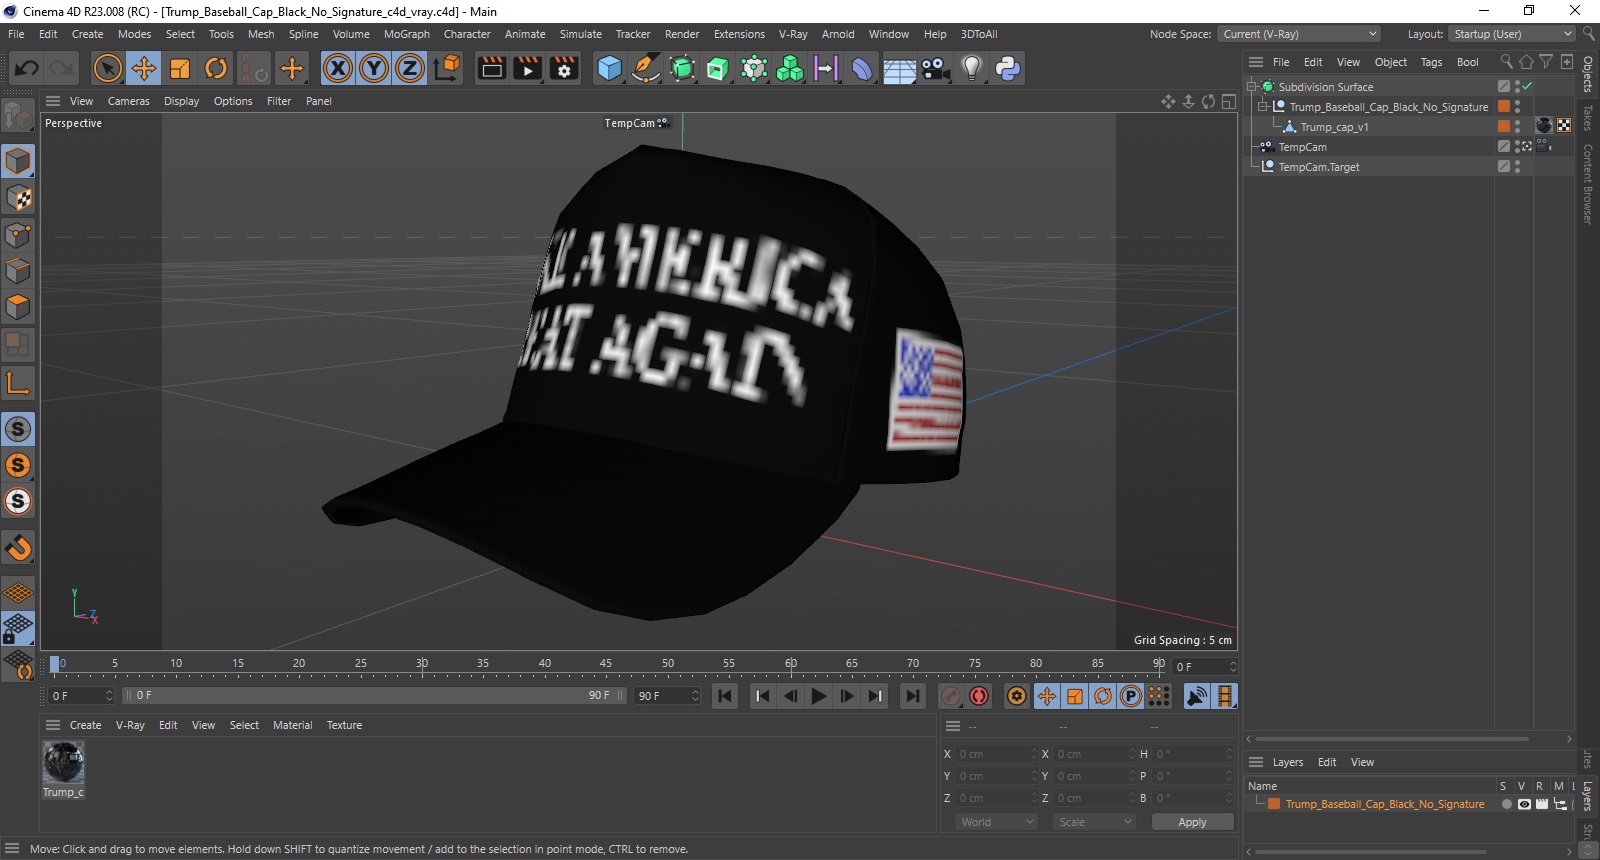
Task: Toggle Rotation keyframe channel icon
Action: coord(1103,696)
